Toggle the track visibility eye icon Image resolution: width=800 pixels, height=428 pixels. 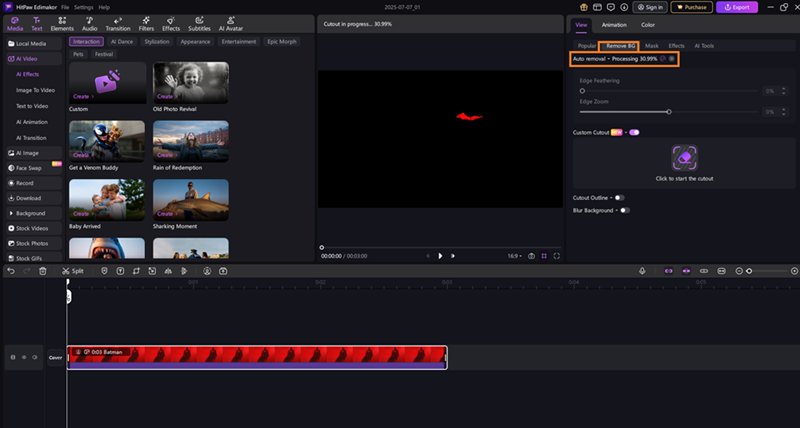tap(24, 358)
